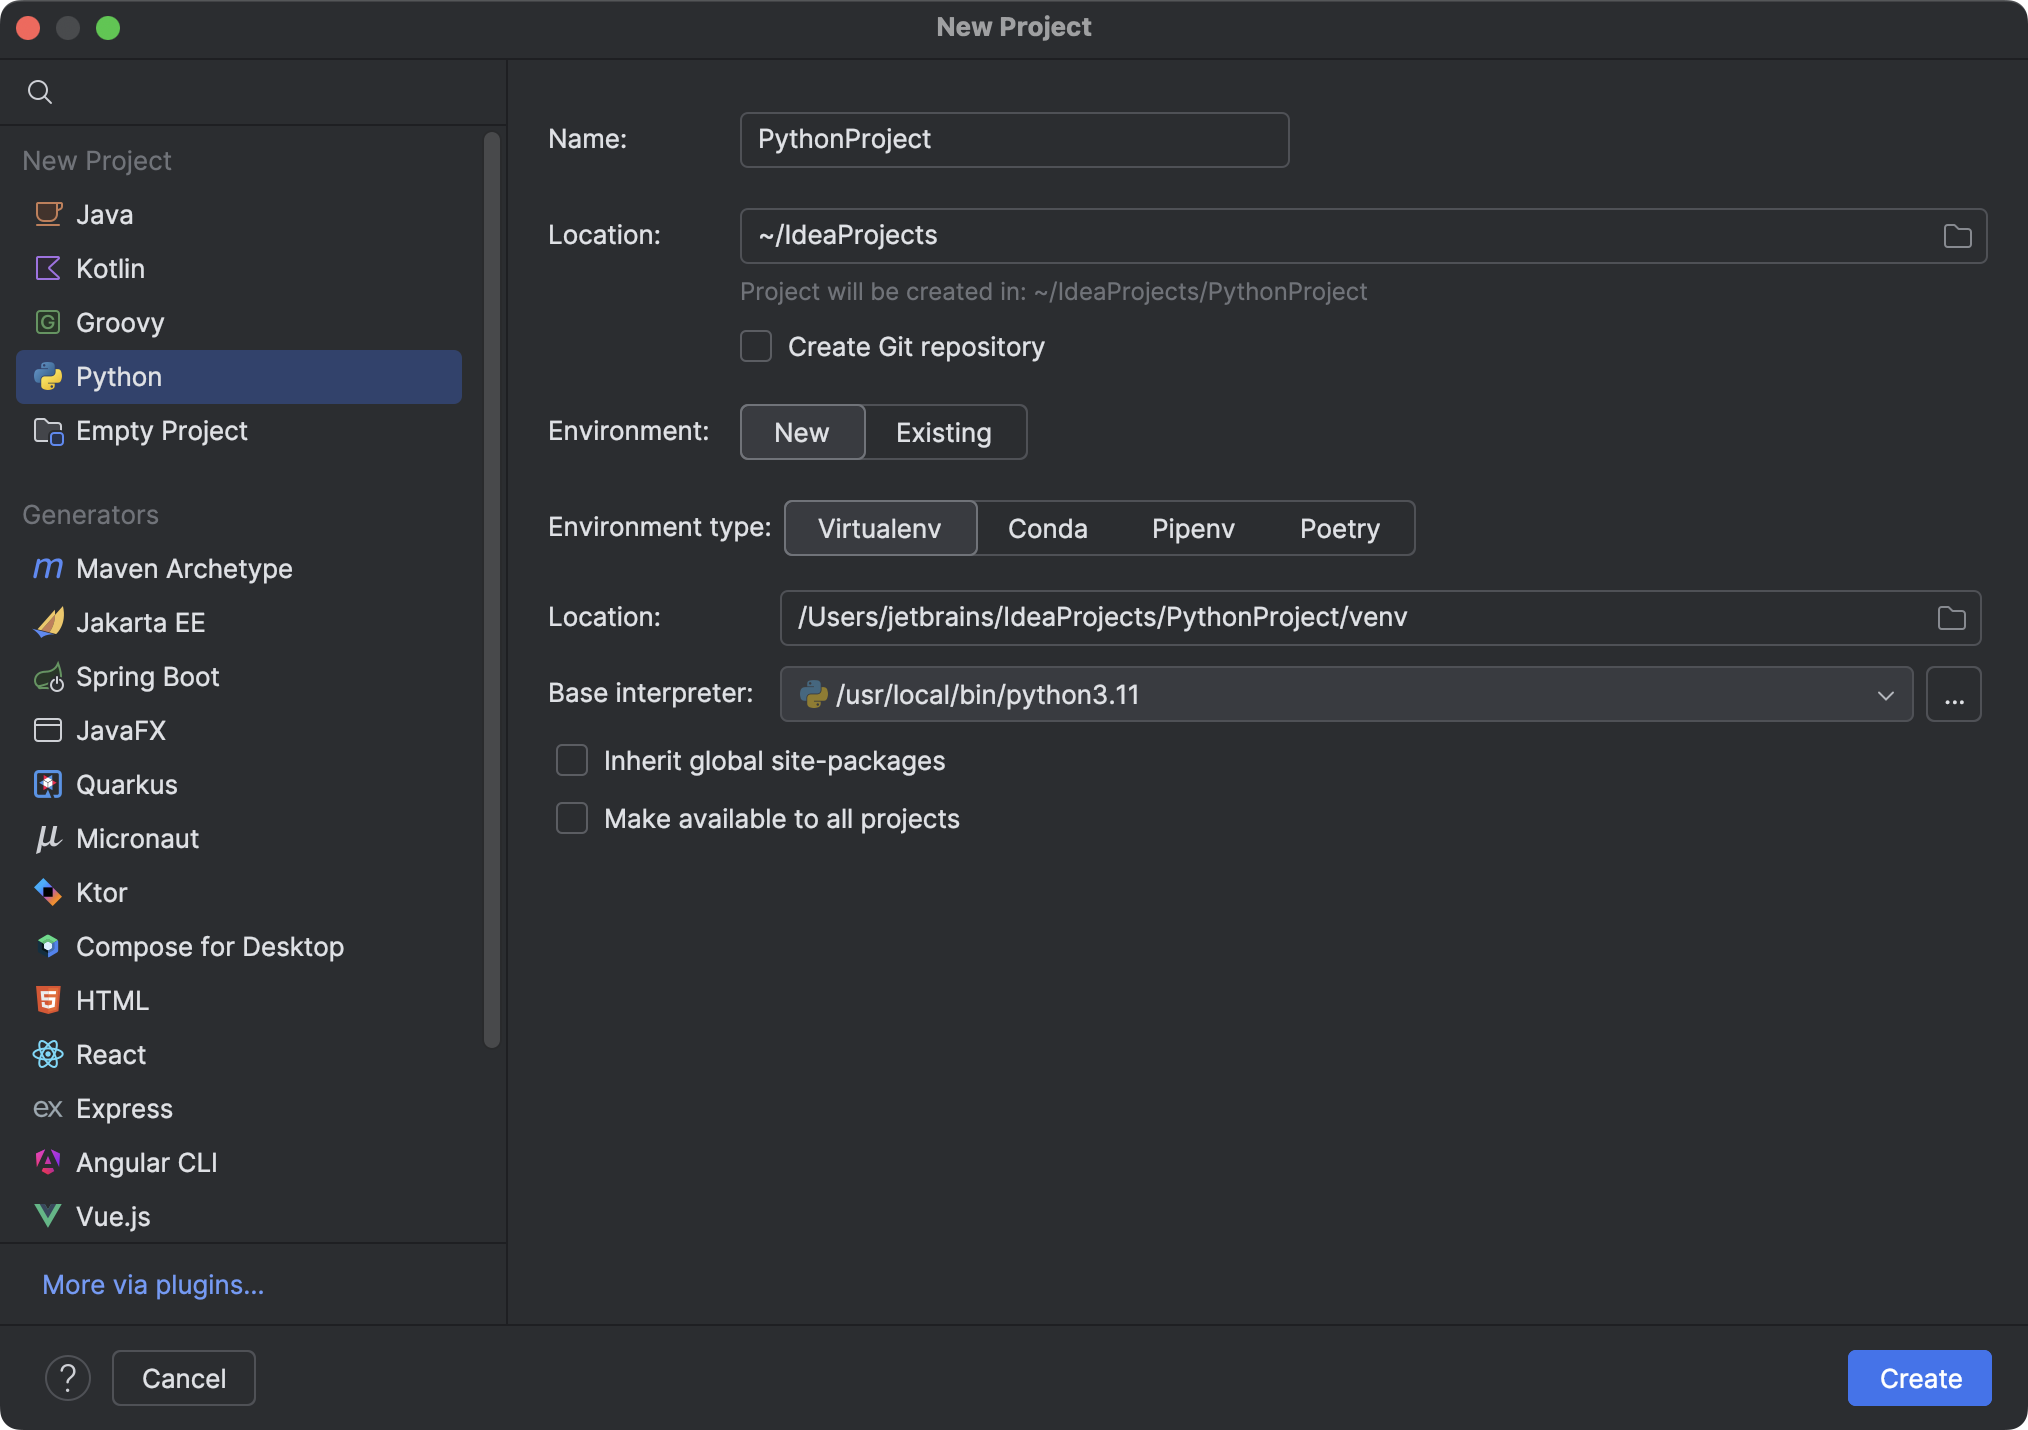Choose the React generator icon
The image size is (2028, 1430).
click(47, 1054)
